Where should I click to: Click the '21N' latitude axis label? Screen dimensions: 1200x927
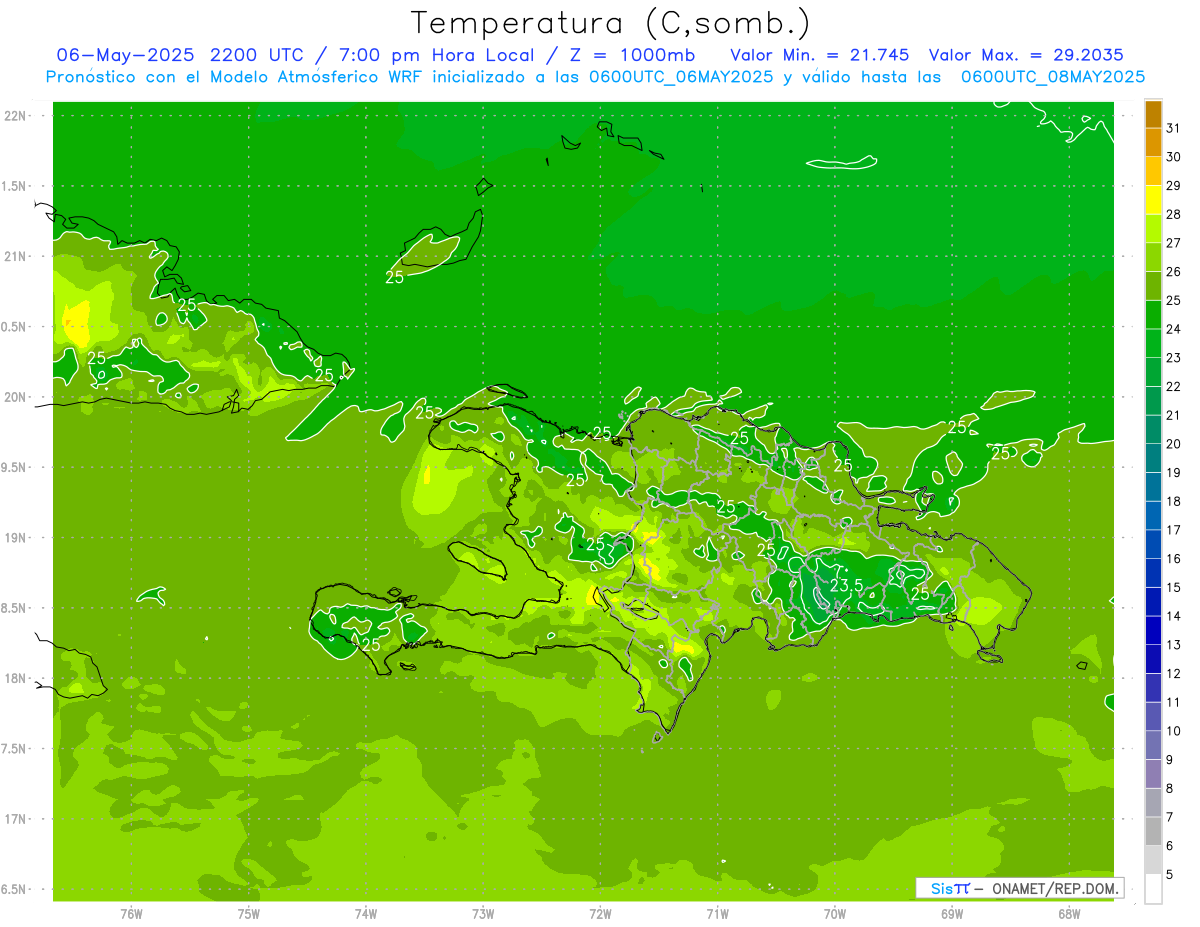click(x=15, y=257)
